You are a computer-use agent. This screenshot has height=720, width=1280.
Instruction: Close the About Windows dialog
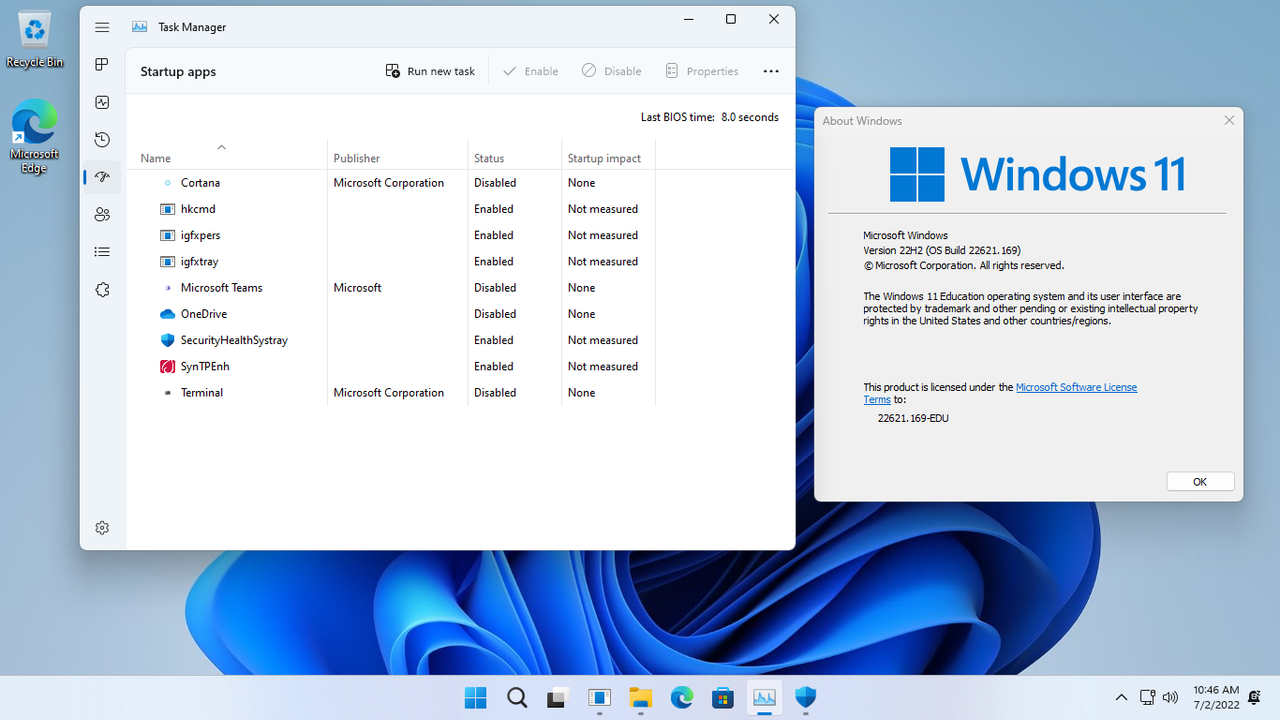[1229, 120]
